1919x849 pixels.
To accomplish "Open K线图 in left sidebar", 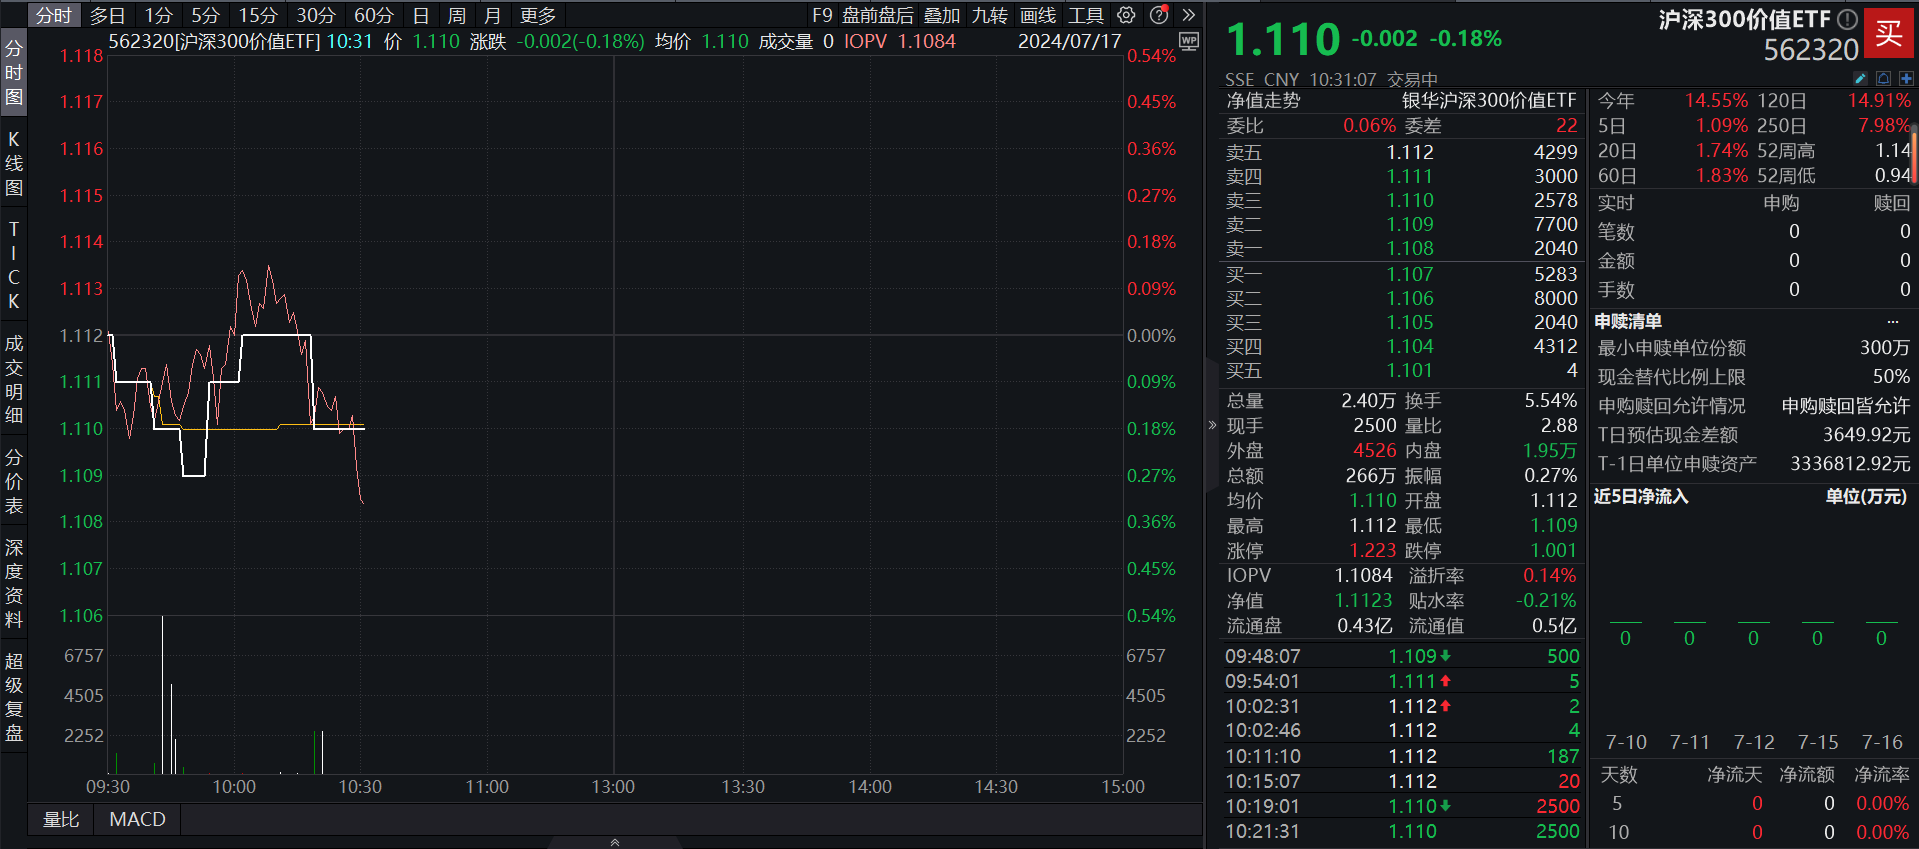I will pos(14,163).
